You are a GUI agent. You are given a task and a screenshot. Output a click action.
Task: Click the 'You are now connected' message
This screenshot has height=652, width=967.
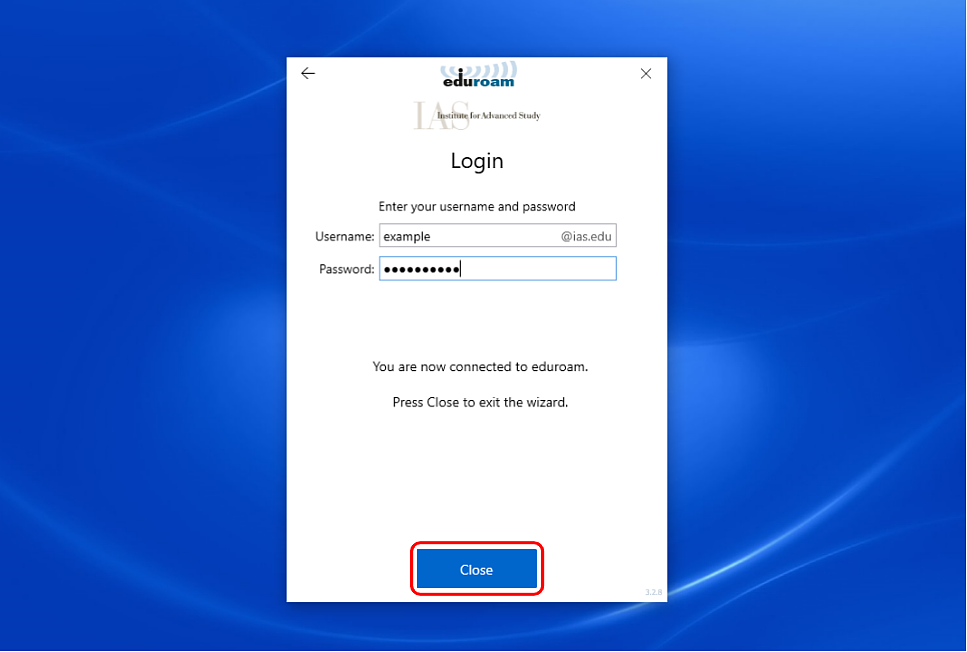point(480,367)
